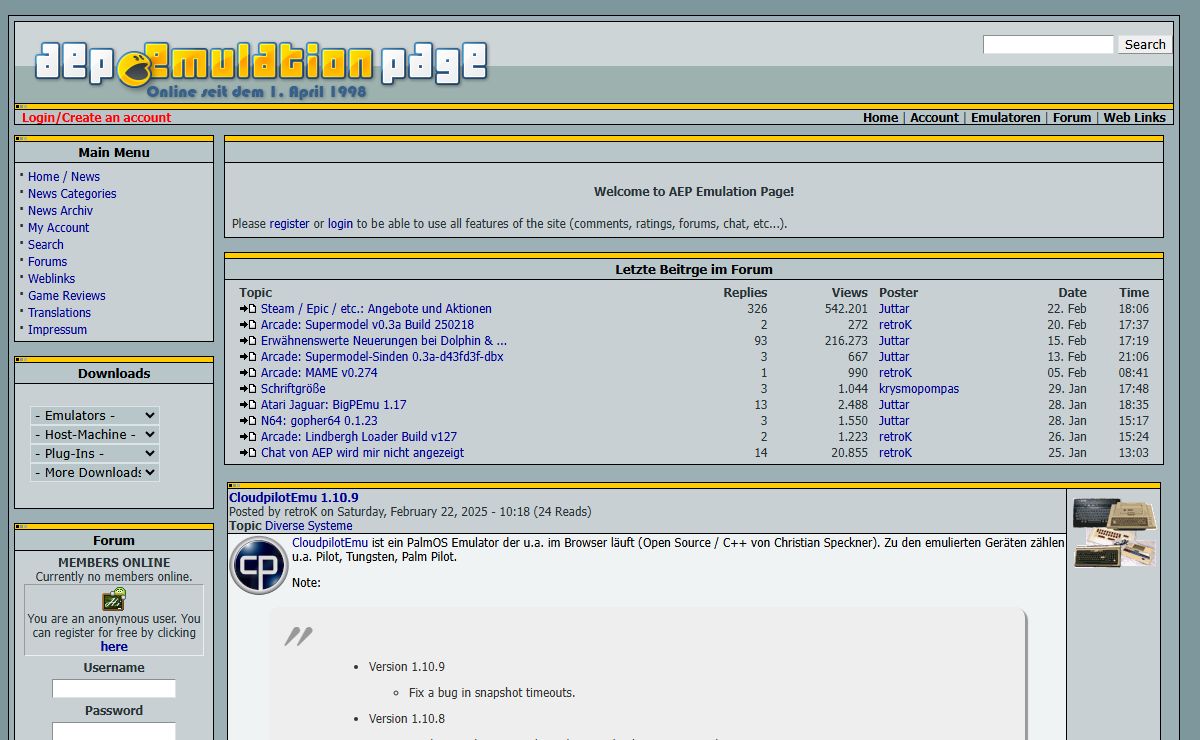Image resolution: width=1200 pixels, height=740 pixels.
Task: Click the post icon beside Chat von AEP topic
Action: click(248, 453)
